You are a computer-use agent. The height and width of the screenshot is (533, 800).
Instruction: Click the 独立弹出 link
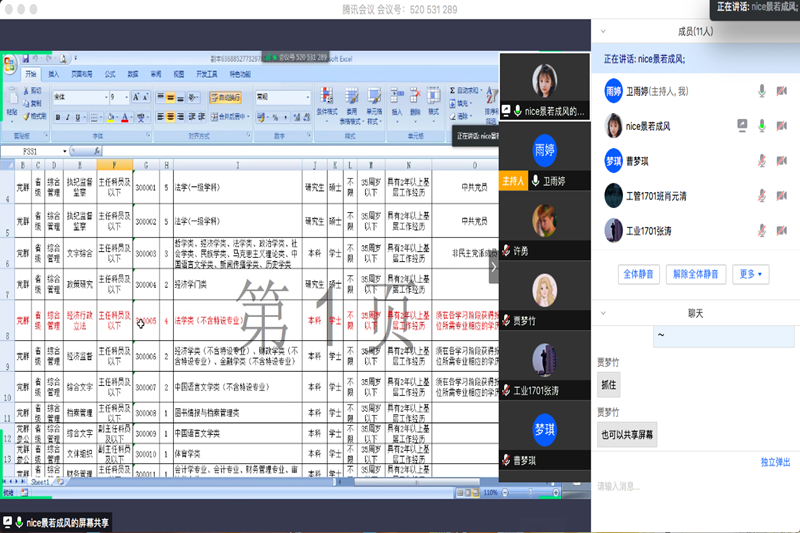pos(775,462)
